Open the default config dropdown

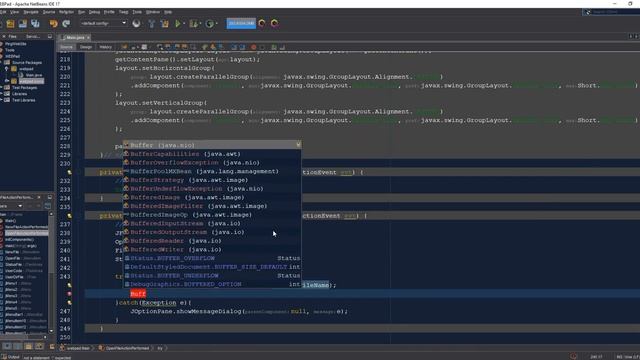(x=103, y=23)
